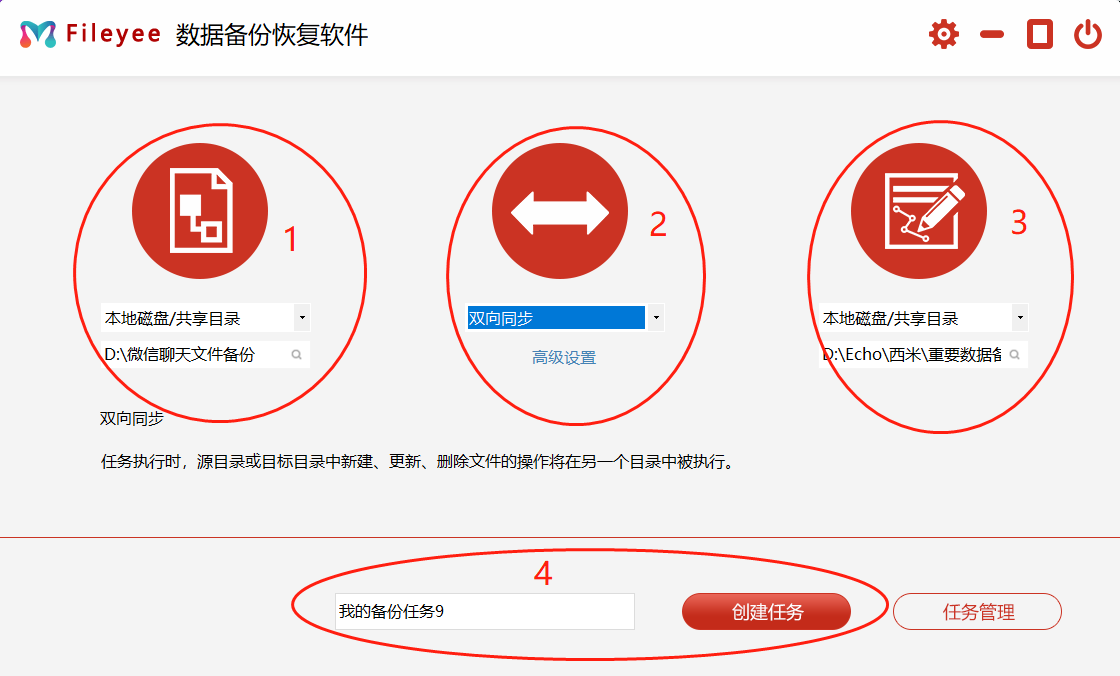Open settings with the gear icon
This screenshot has width=1120, height=676.
943,35
